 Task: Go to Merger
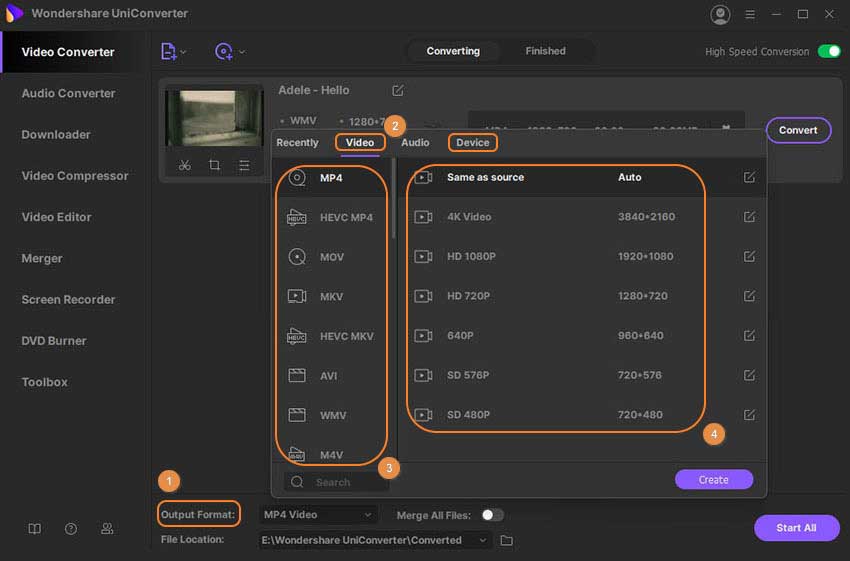(42, 259)
